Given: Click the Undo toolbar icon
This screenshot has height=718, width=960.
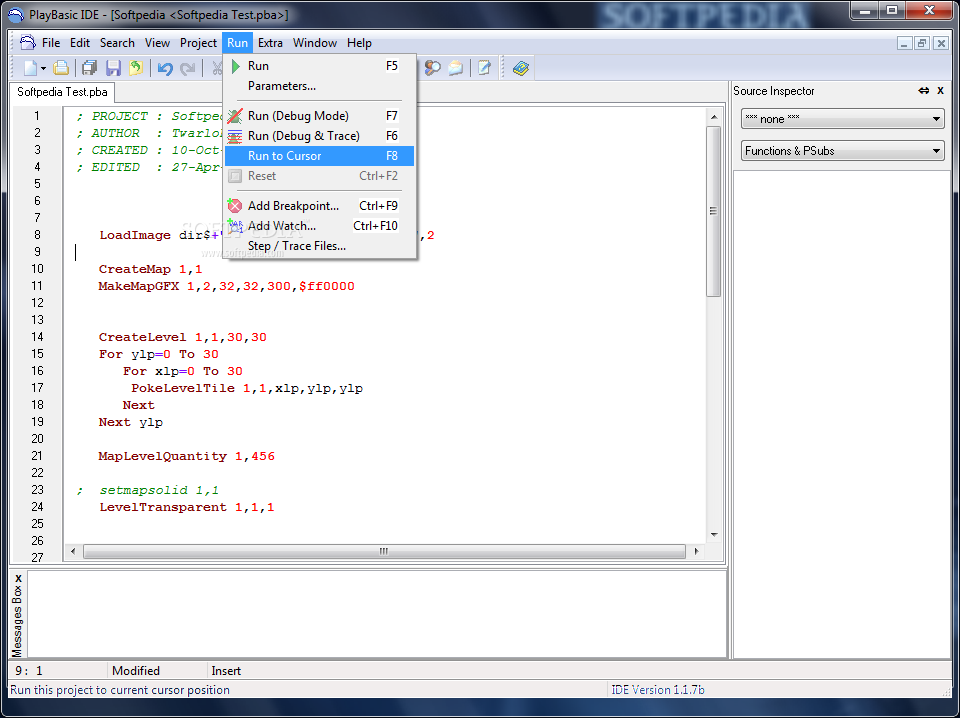Looking at the screenshot, I should coord(165,68).
